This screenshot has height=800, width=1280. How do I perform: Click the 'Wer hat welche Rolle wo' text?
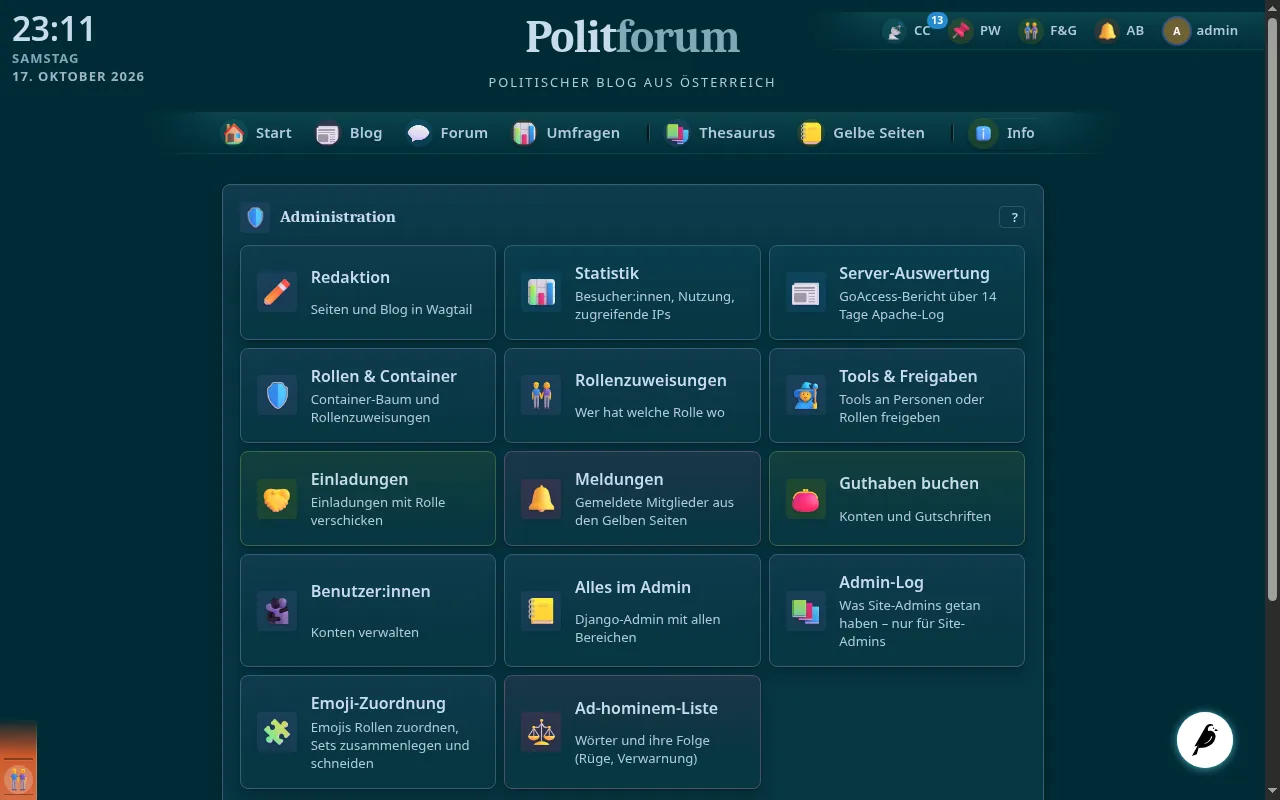pos(650,412)
